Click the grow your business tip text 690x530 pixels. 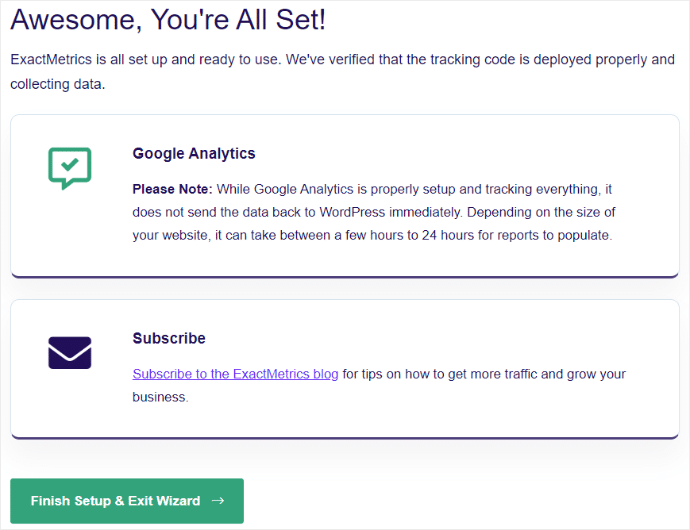[378, 385]
